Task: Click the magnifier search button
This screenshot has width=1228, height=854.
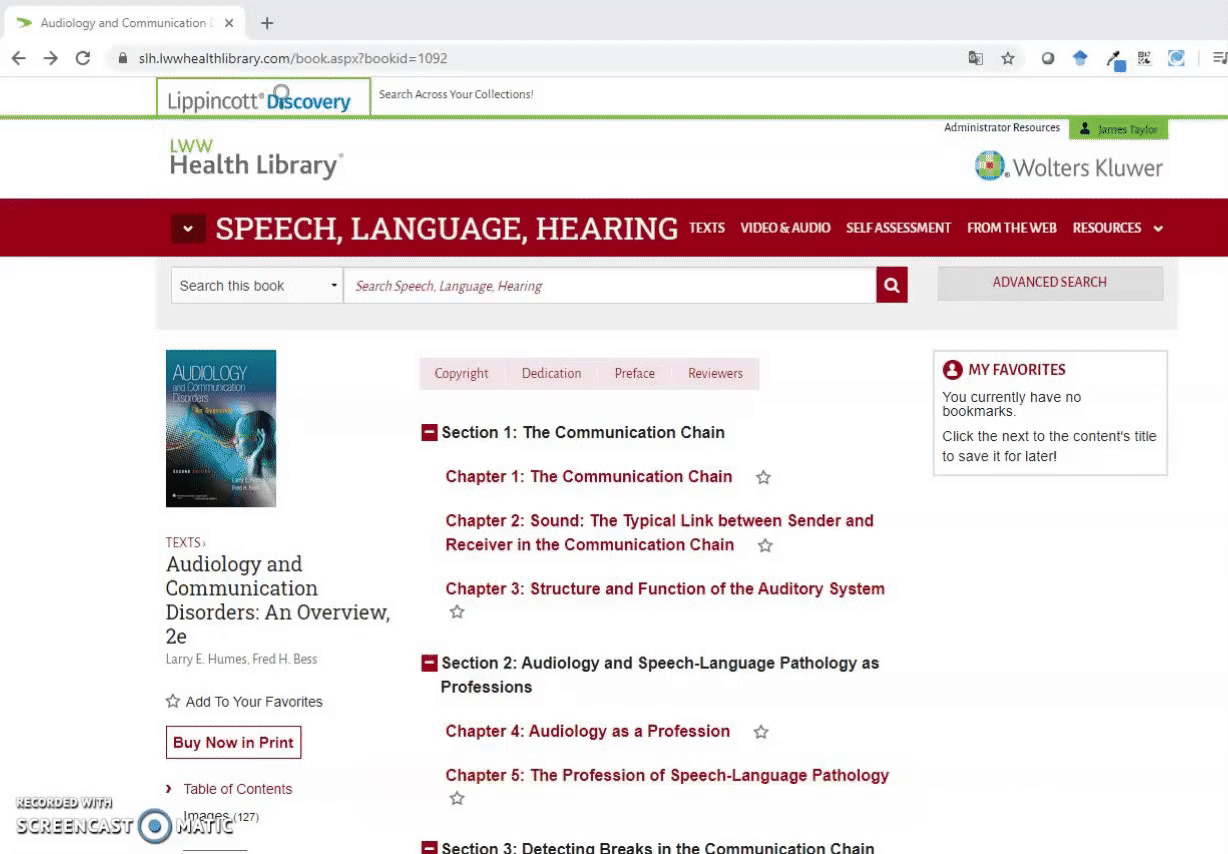Action: pos(892,285)
